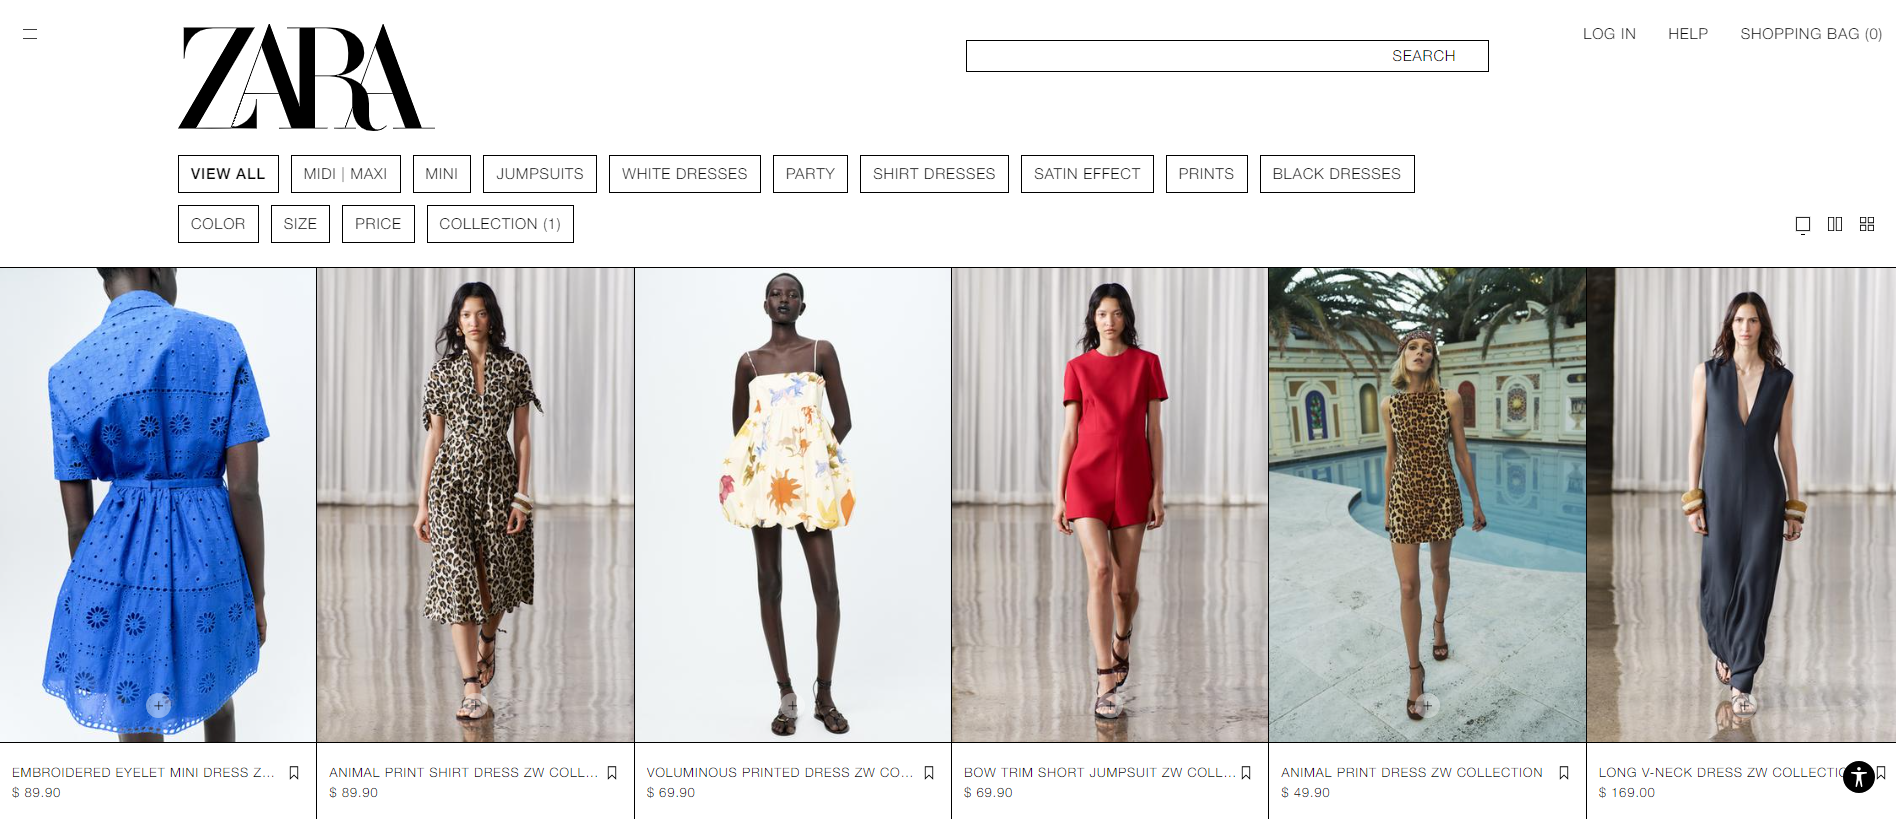
Task: Open SHOPPING BAG (0)
Action: [x=1811, y=34]
